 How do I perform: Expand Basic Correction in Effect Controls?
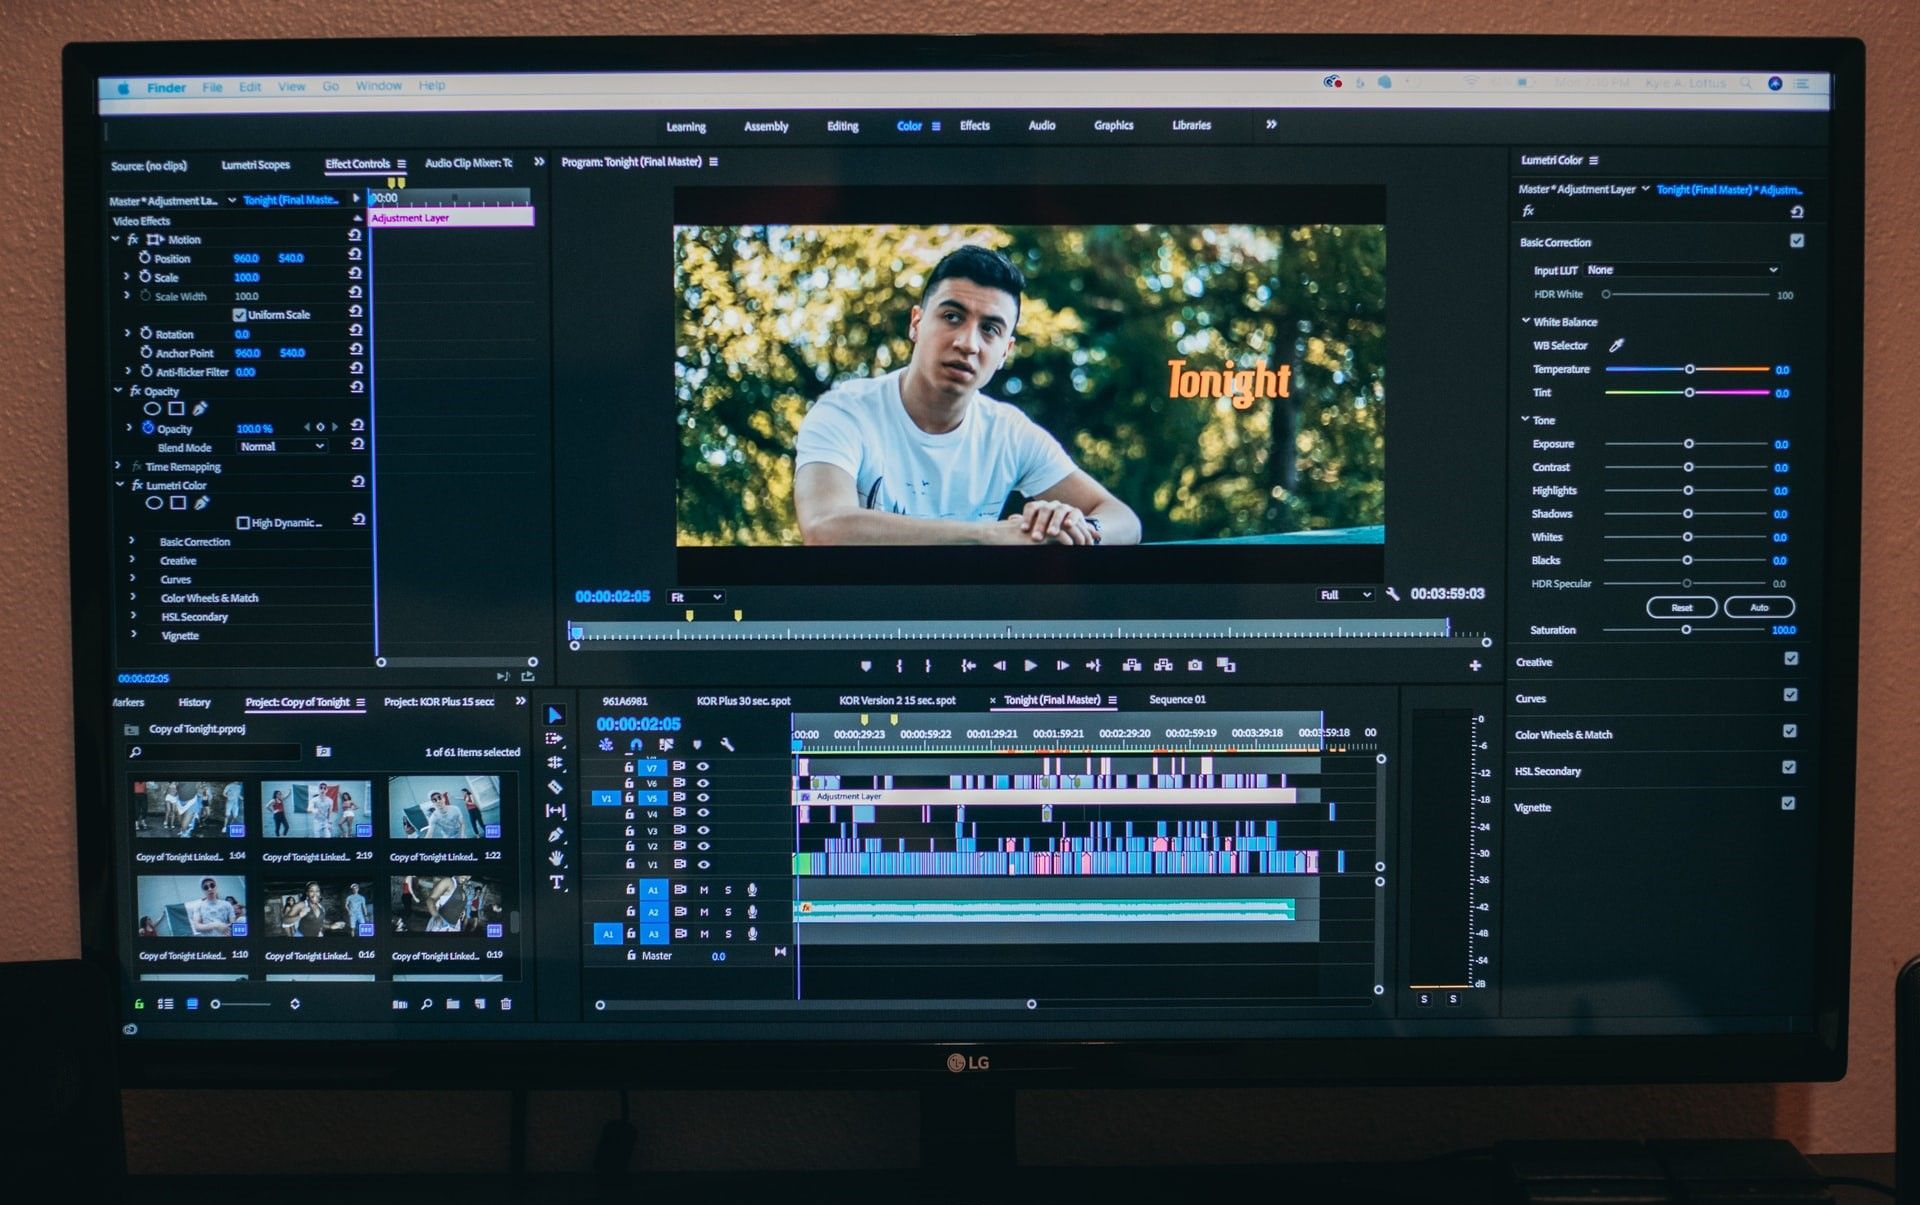(x=132, y=541)
